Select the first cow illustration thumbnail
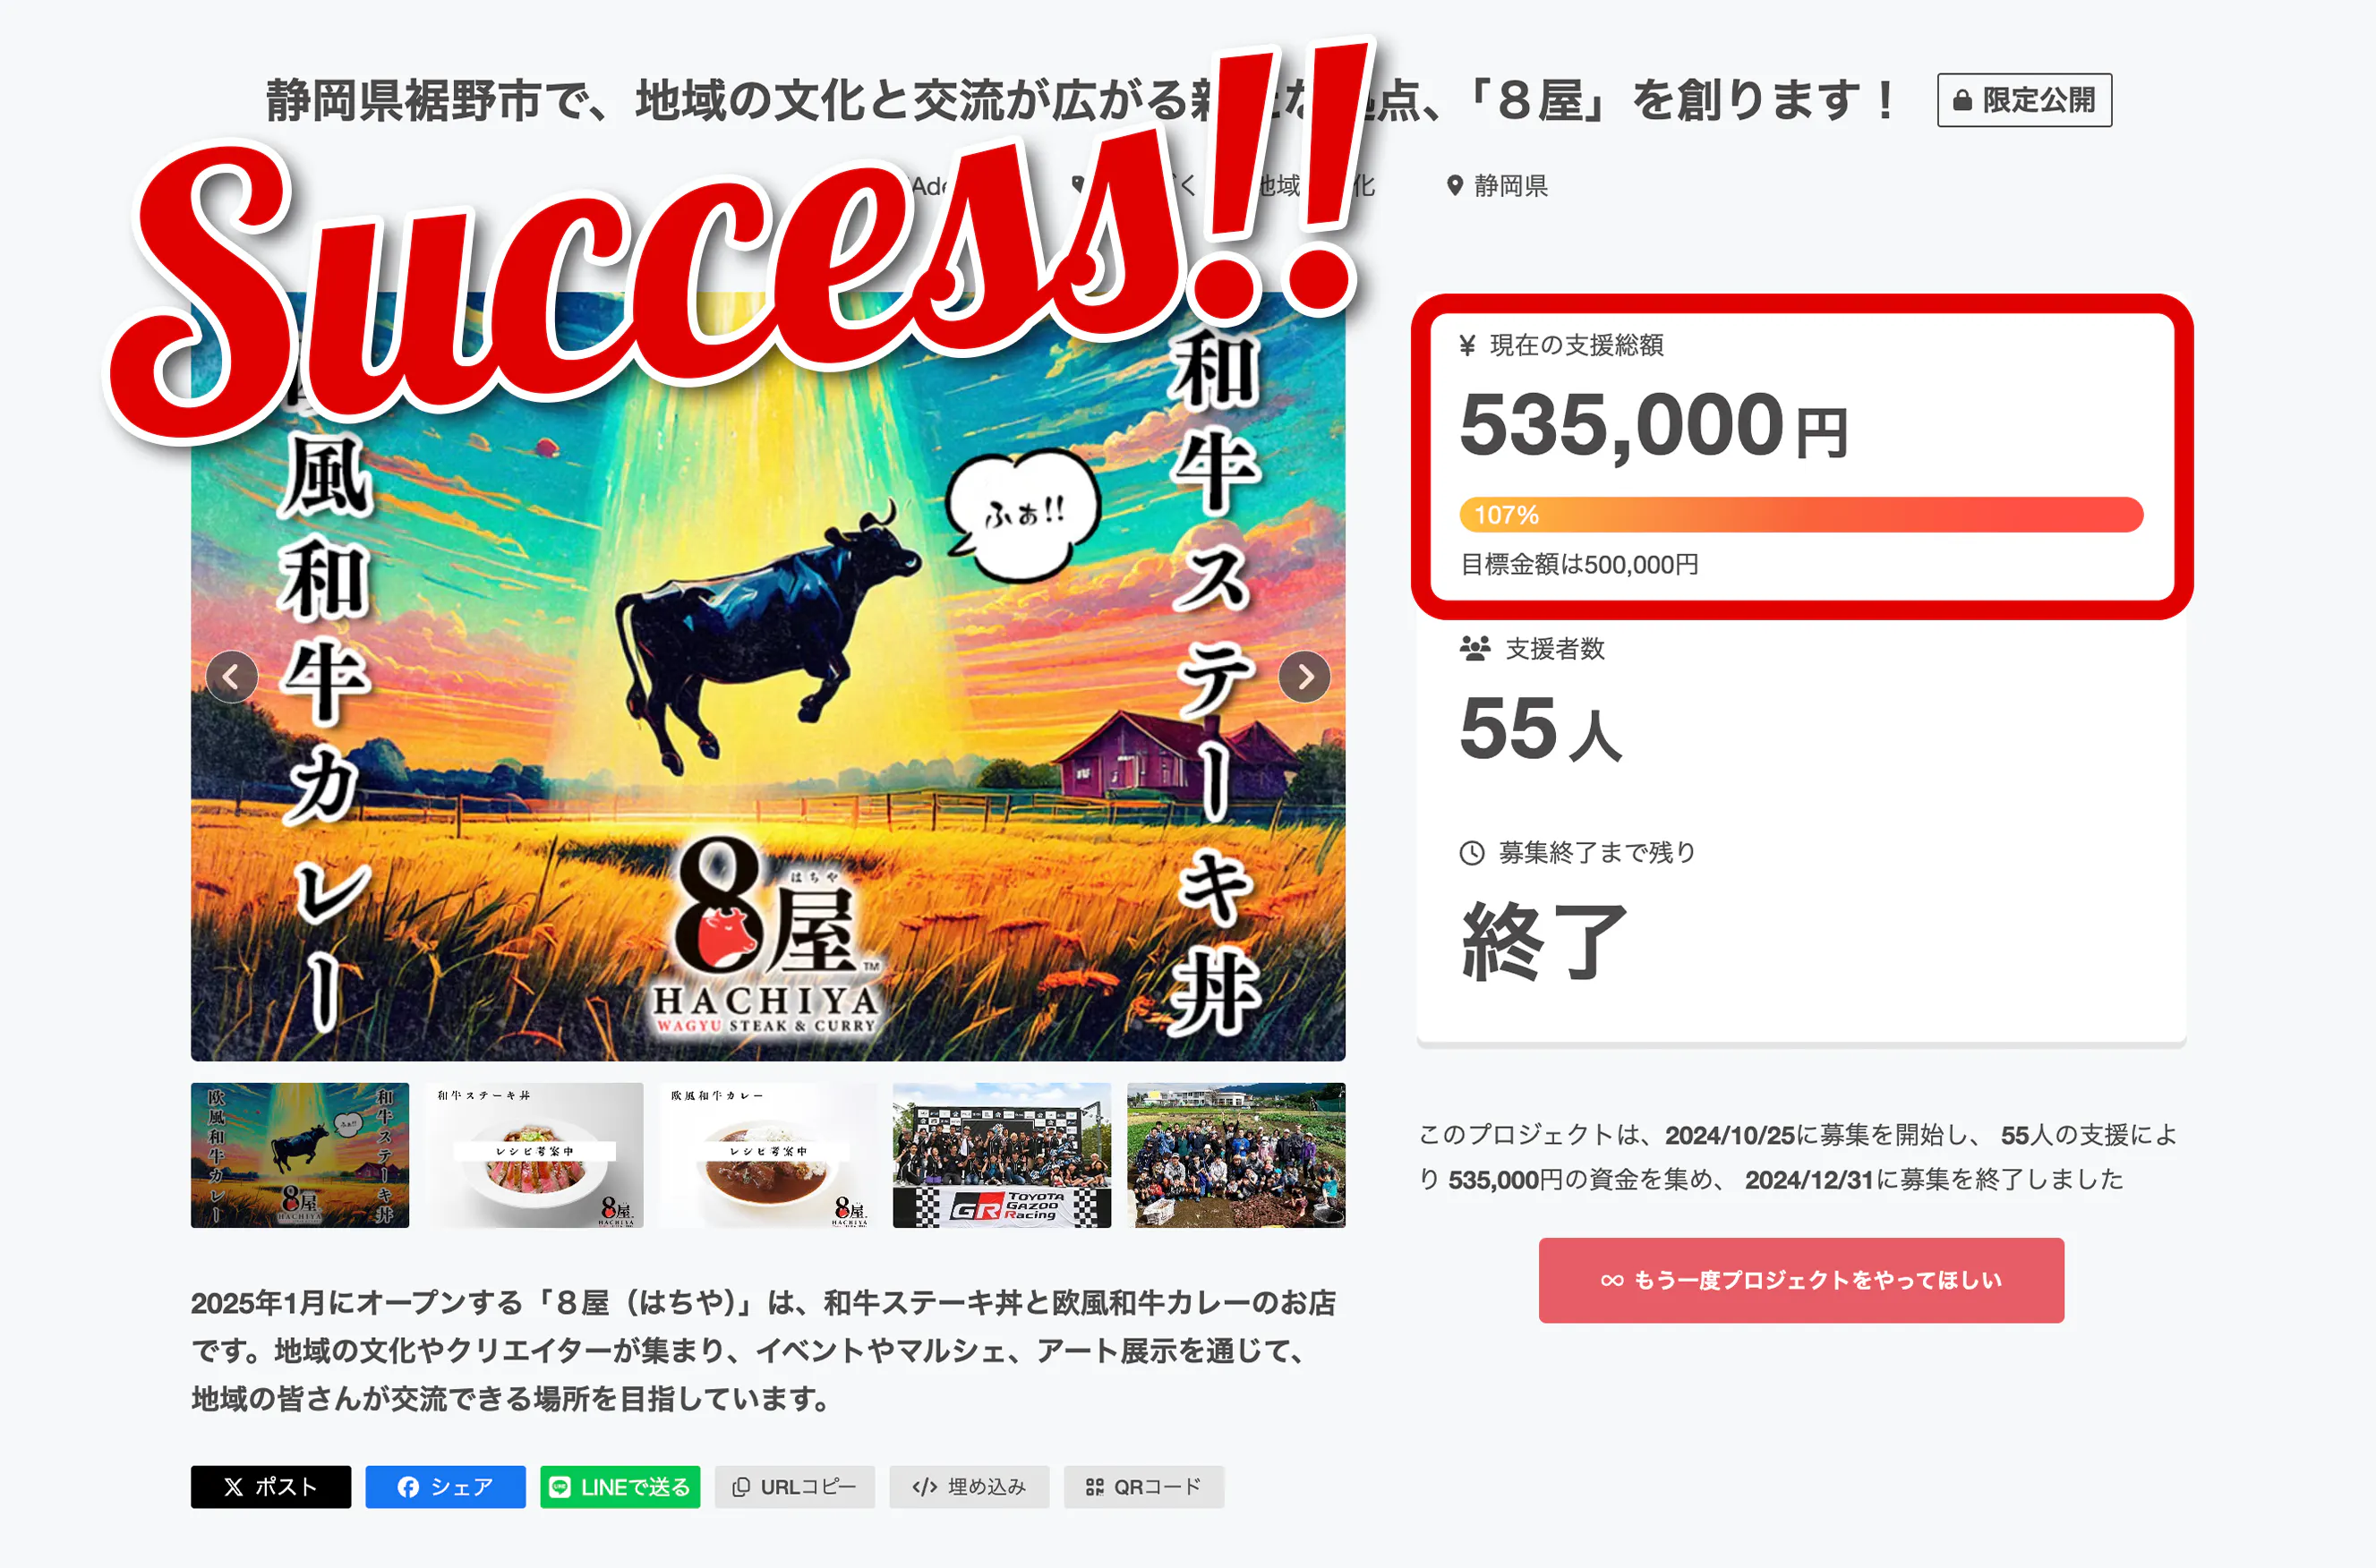The width and height of the screenshot is (2376, 1568). pos(300,1155)
